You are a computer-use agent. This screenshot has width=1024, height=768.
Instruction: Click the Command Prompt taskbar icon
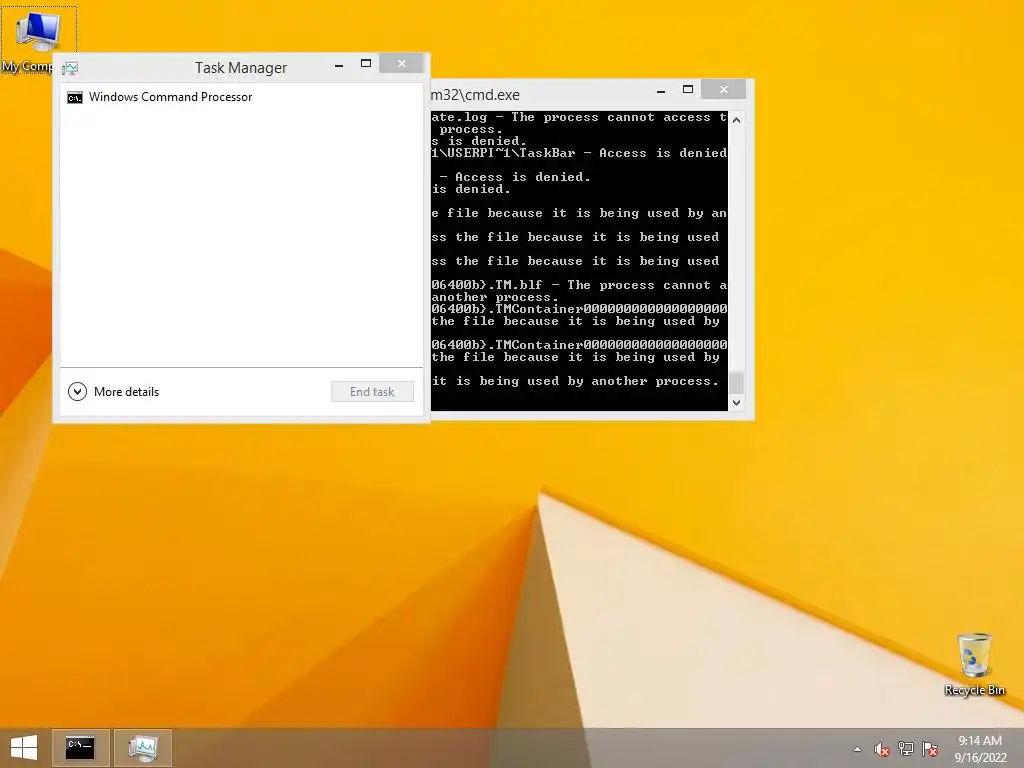[x=80, y=748]
